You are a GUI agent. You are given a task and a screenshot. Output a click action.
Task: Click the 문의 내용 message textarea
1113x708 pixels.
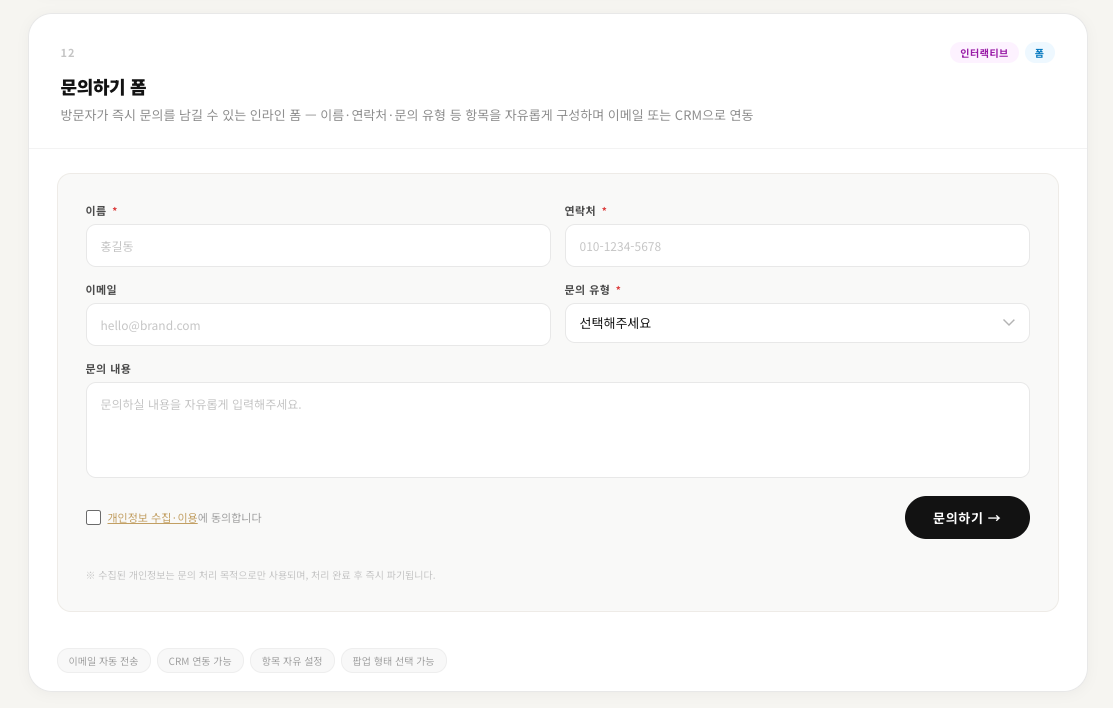[x=557, y=430]
